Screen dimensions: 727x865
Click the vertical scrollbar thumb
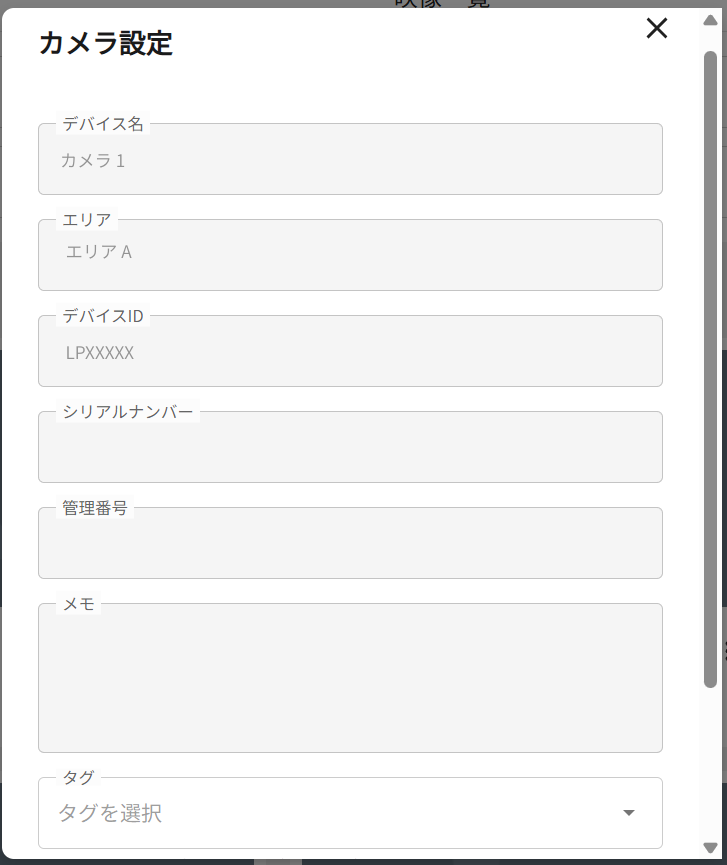pyautogui.click(x=710, y=370)
